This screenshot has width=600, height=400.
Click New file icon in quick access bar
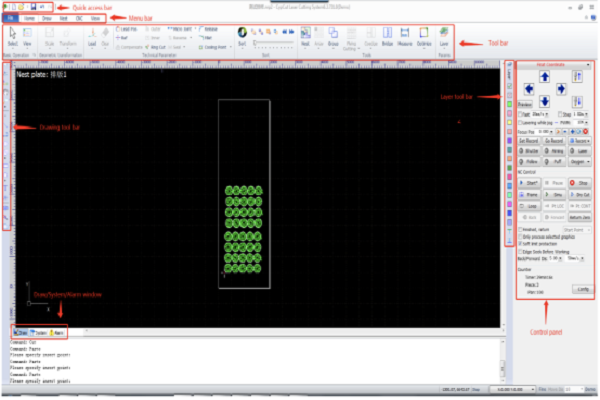(x=13, y=7)
